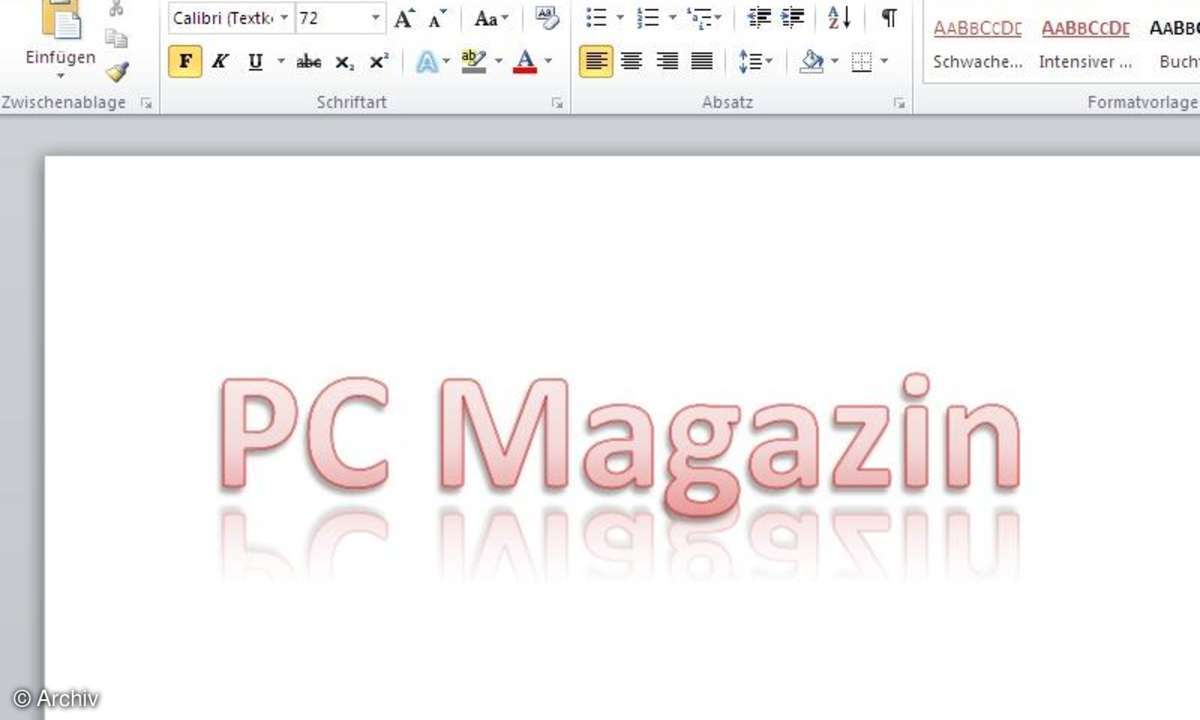Expand the Einfügen paste options arrow
The height and width of the screenshot is (720, 1200).
pos(60,75)
